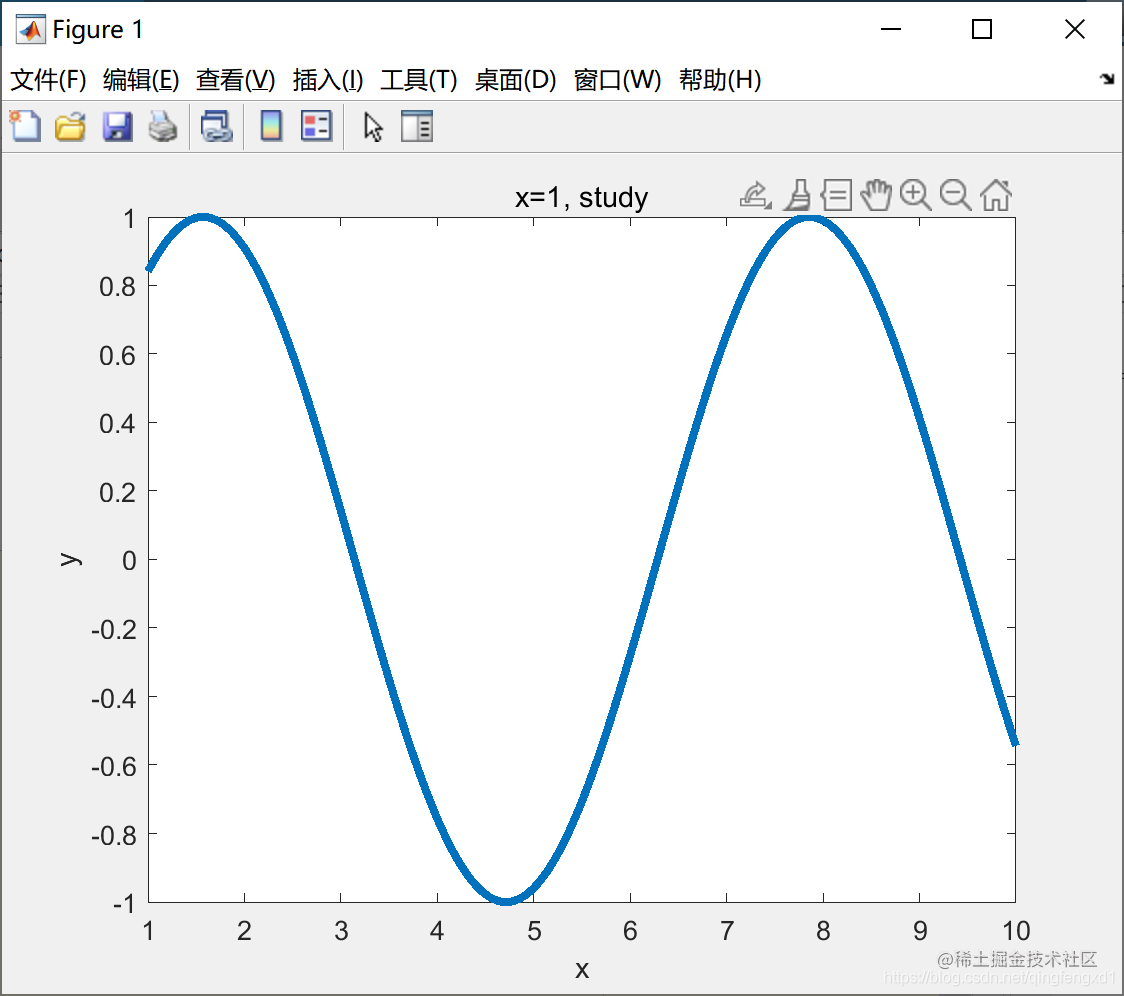The image size is (1124, 996).
Task: Click the plot title "x=1, study"
Action: (581, 197)
